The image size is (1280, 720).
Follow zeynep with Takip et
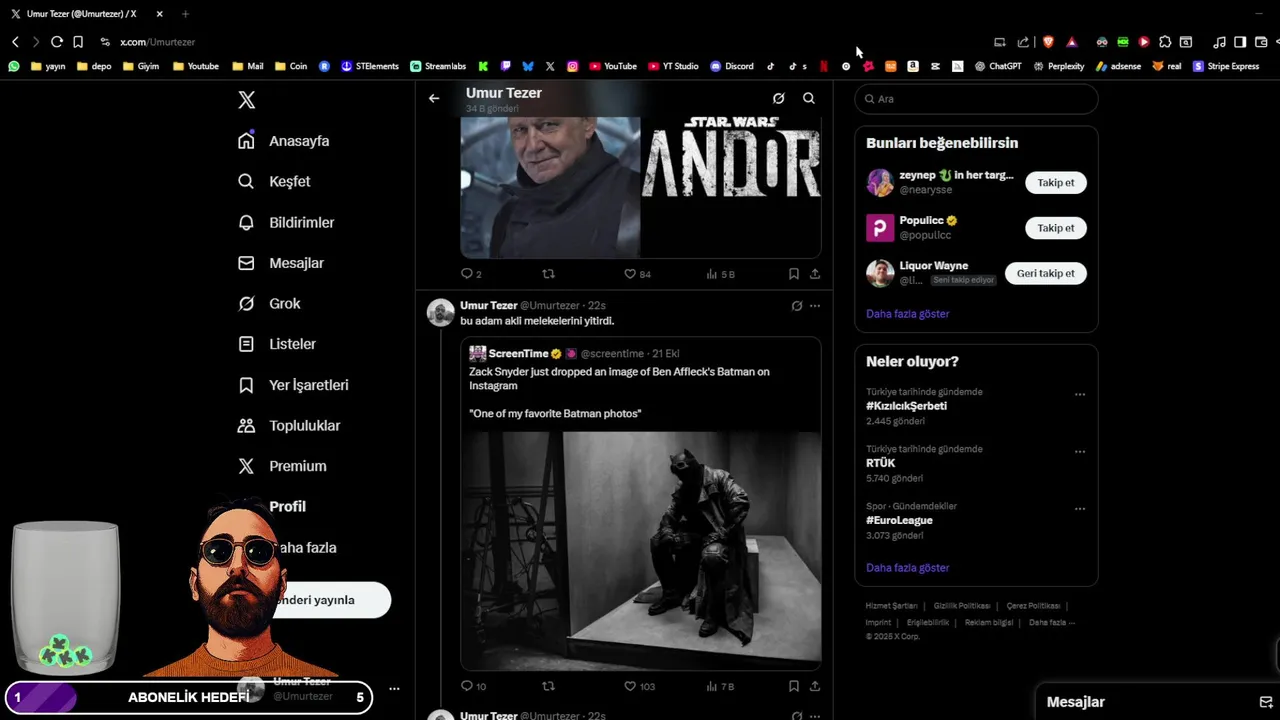1056,183
